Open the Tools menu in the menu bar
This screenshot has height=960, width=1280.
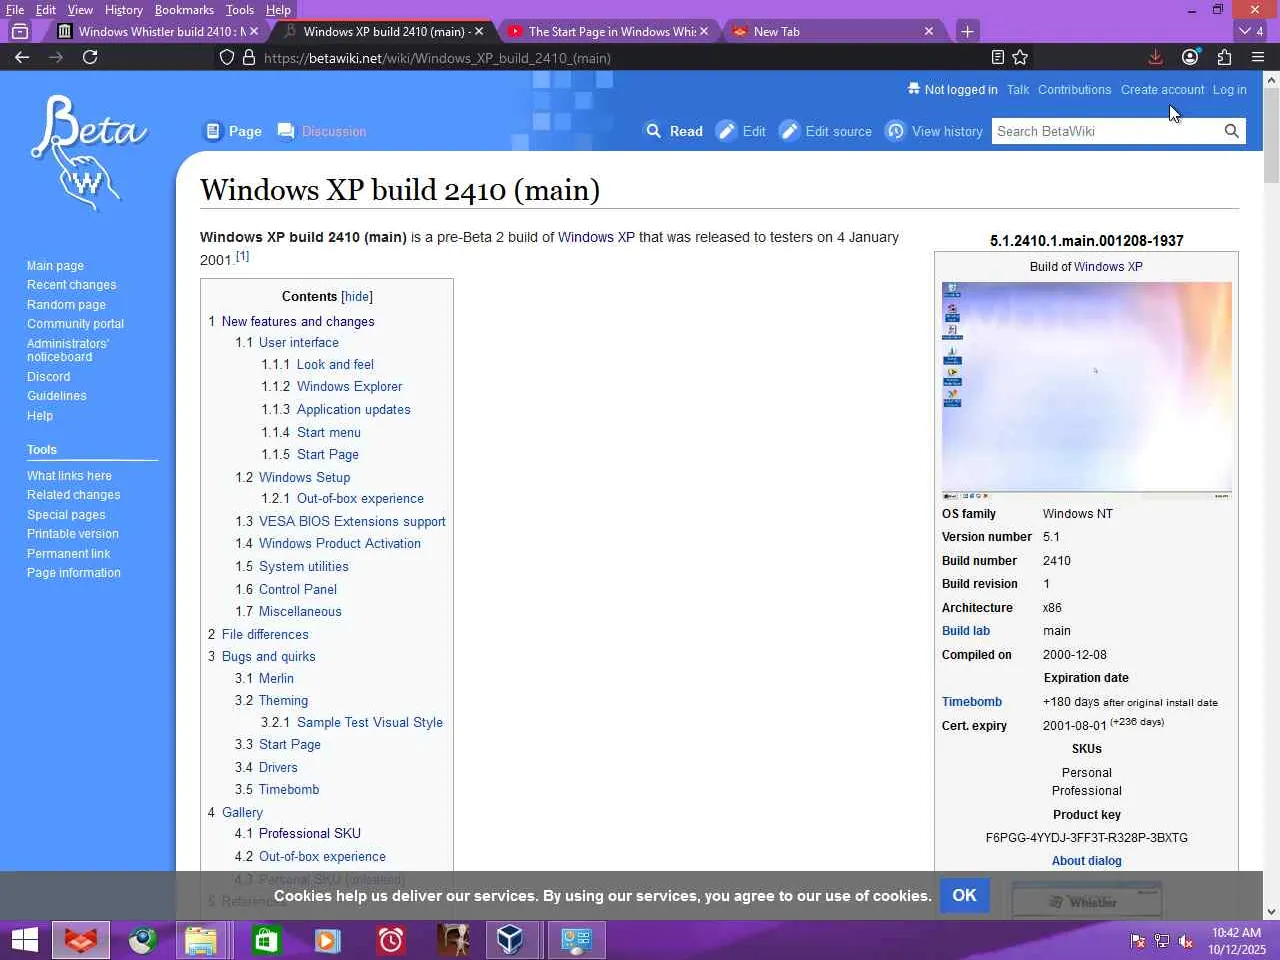(x=240, y=10)
